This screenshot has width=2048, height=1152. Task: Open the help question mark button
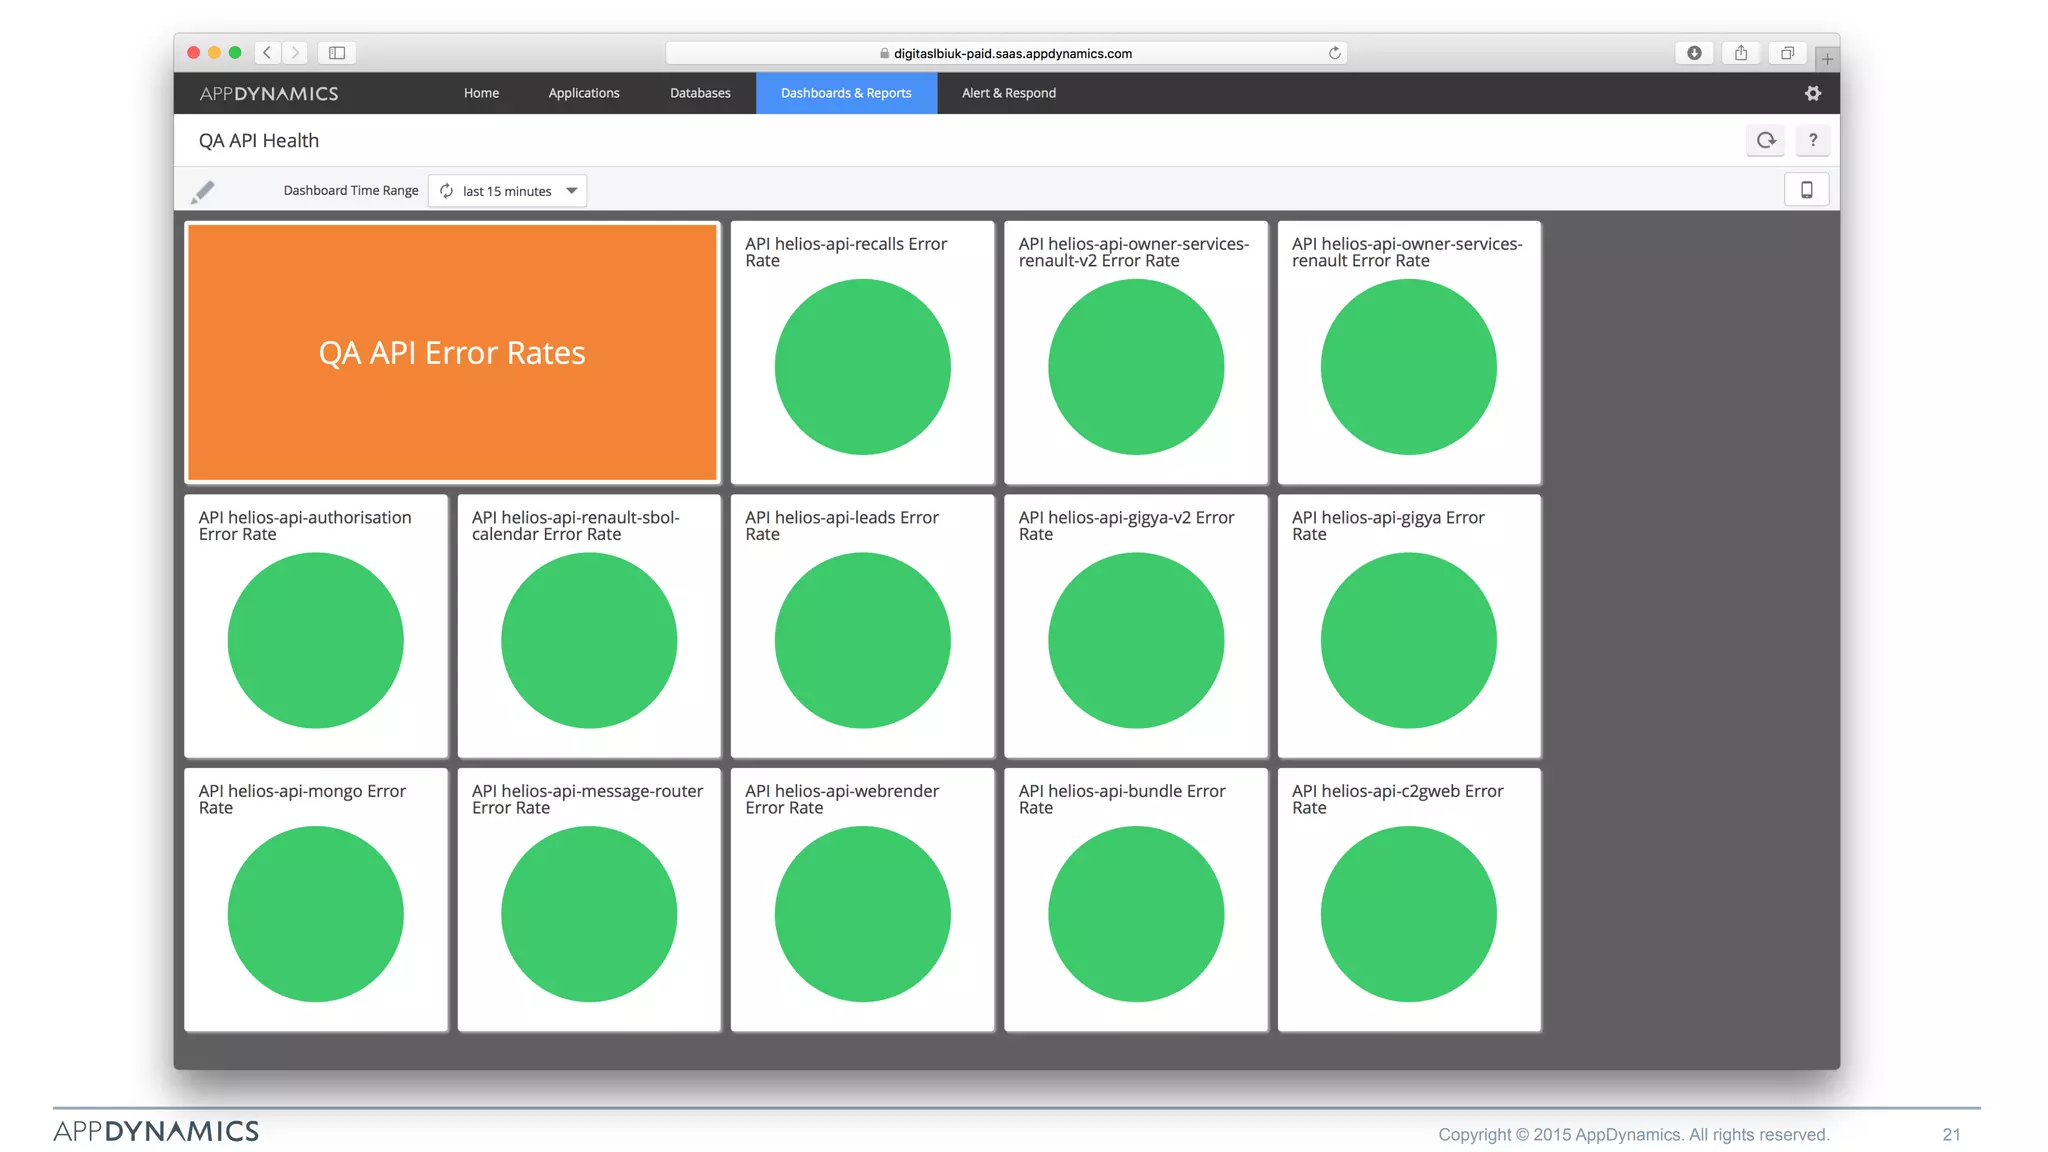click(x=1813, y=141)
